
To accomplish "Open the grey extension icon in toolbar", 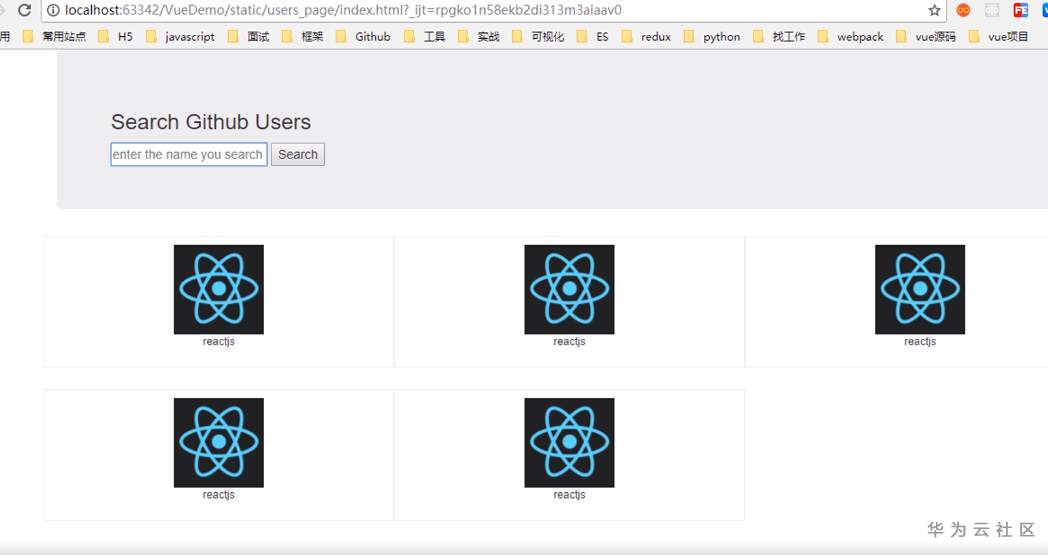I will click(x=992, y=10).
